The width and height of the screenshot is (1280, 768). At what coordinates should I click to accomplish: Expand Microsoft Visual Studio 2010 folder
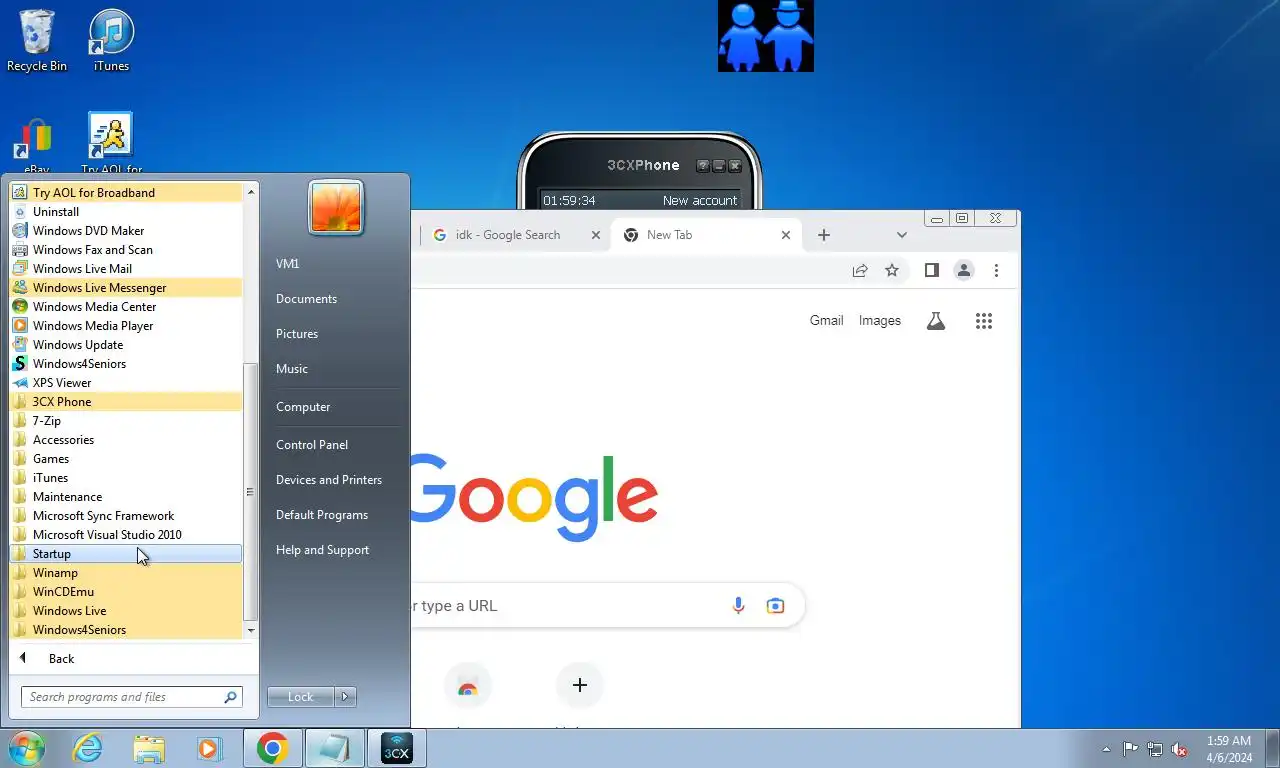click(126, 534)
